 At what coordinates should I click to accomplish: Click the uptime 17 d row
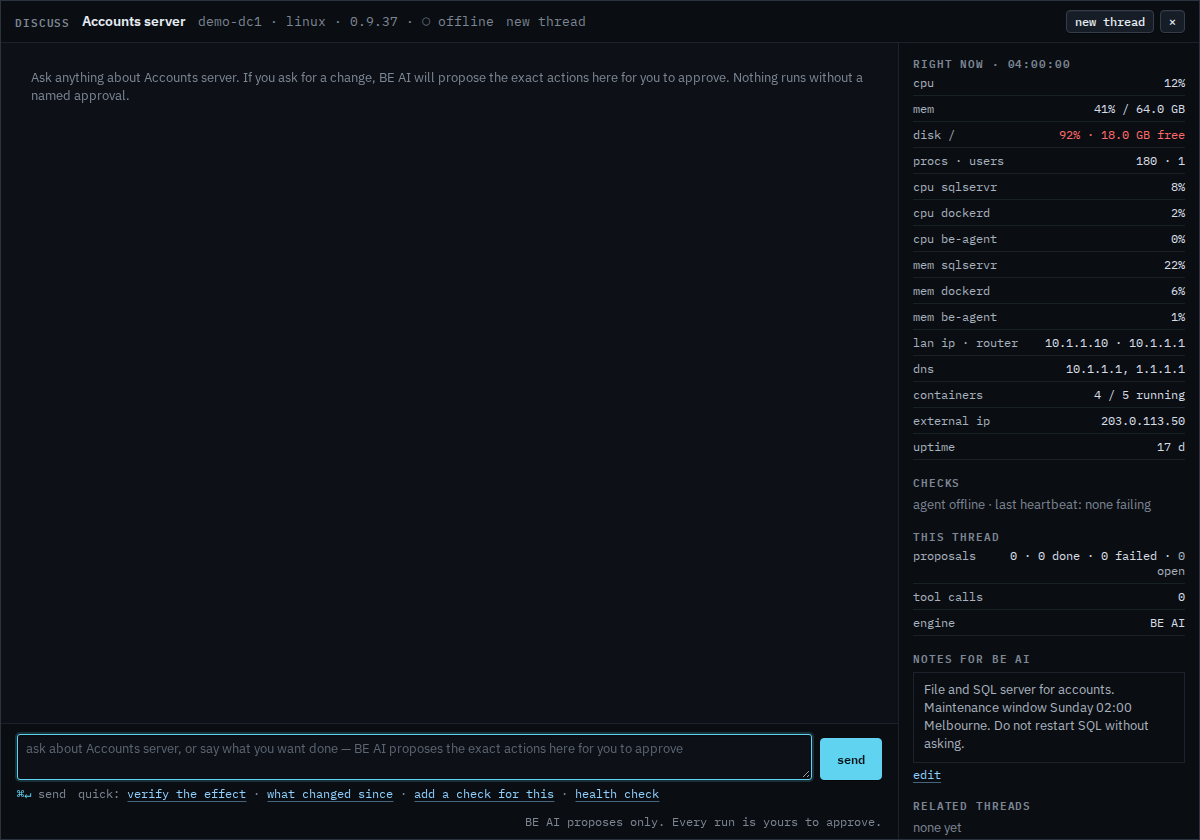[1049, 447]
